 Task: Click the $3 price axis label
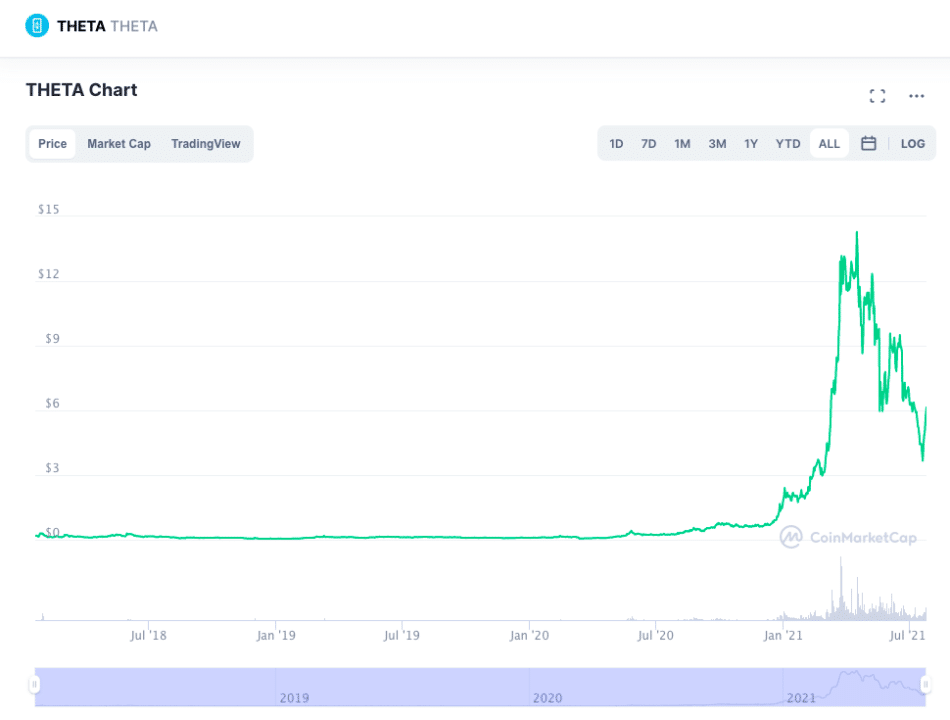pos(52,468)
